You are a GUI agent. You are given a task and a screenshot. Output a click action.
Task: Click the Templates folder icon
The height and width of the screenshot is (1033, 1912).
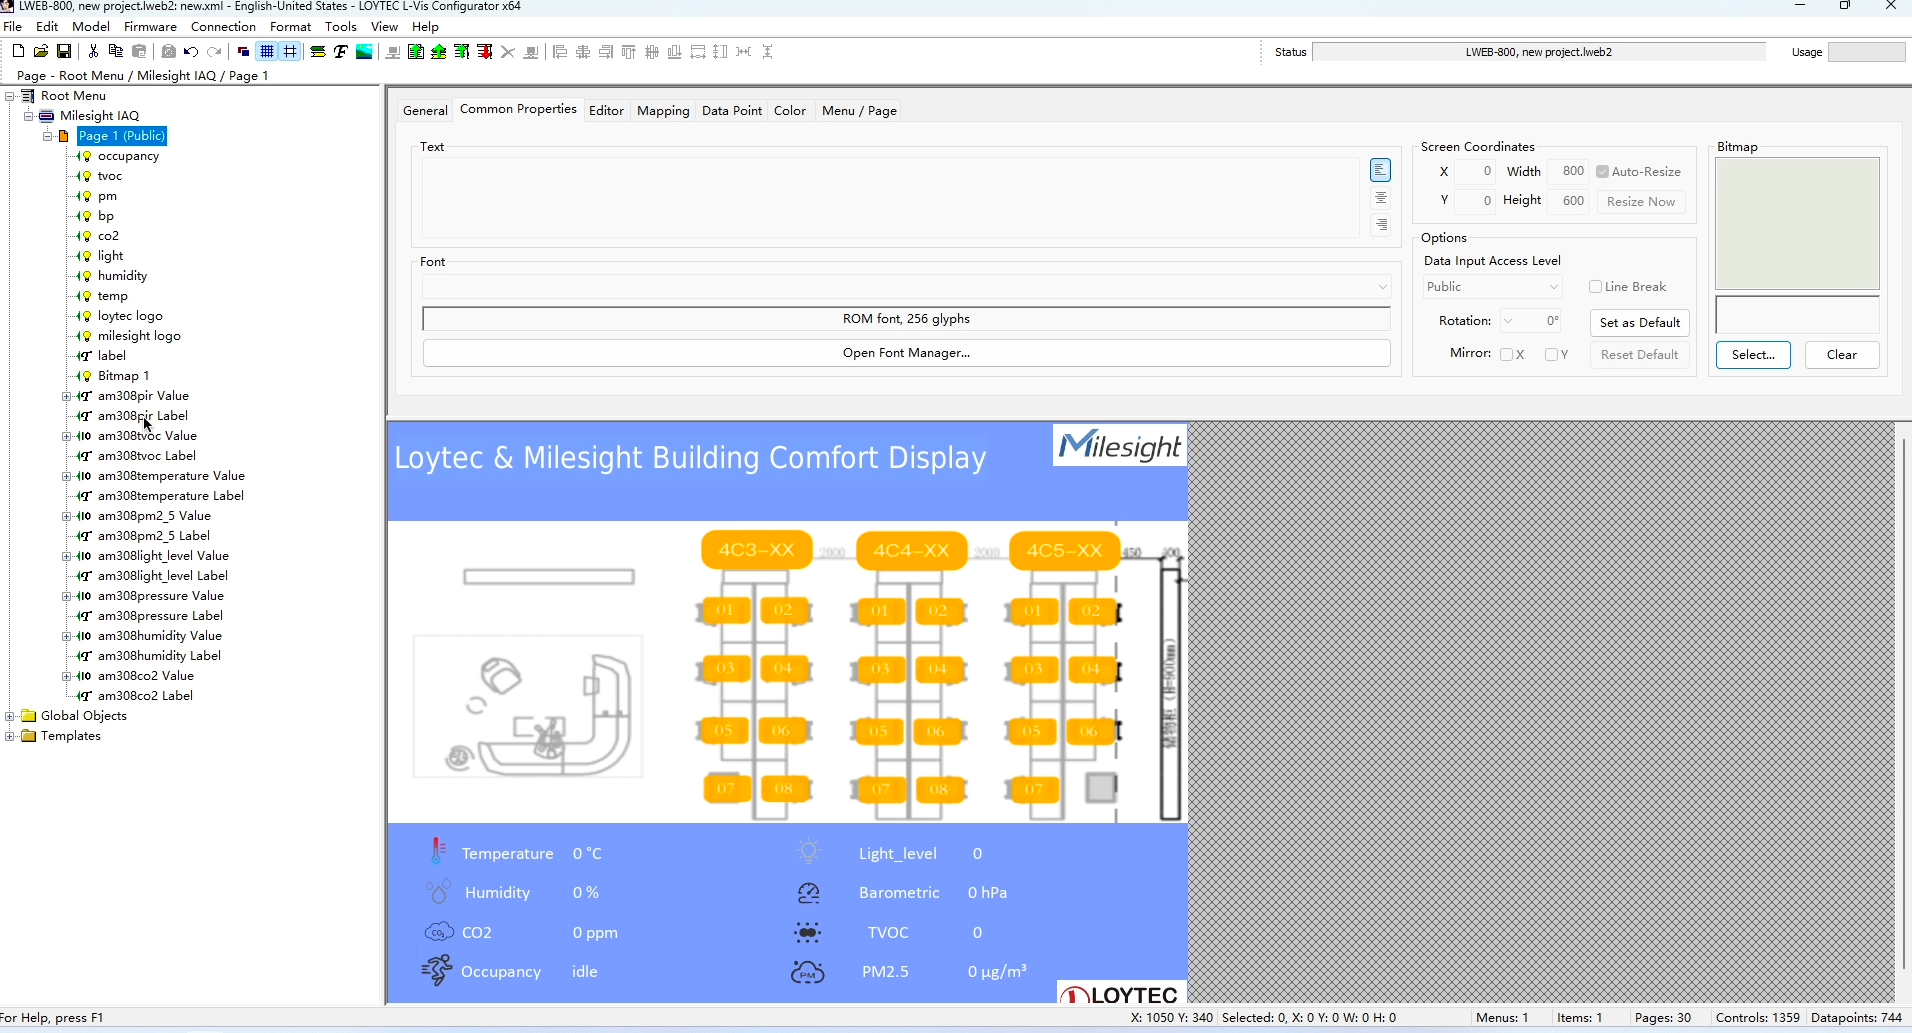[29, 736]
